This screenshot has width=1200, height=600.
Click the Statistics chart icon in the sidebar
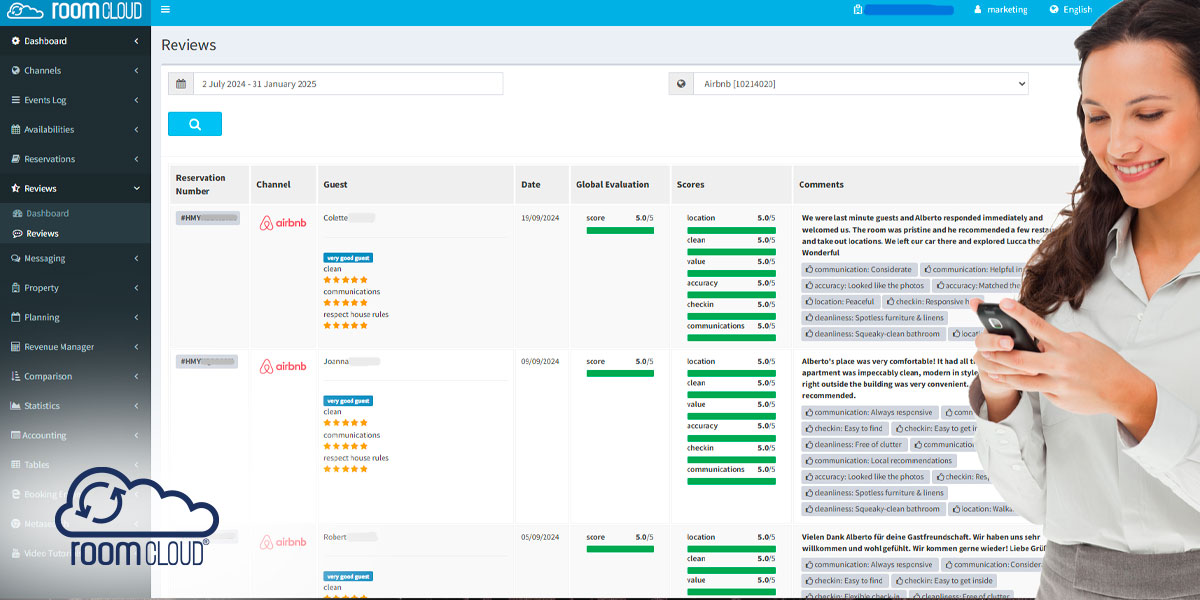pos(15,406)
